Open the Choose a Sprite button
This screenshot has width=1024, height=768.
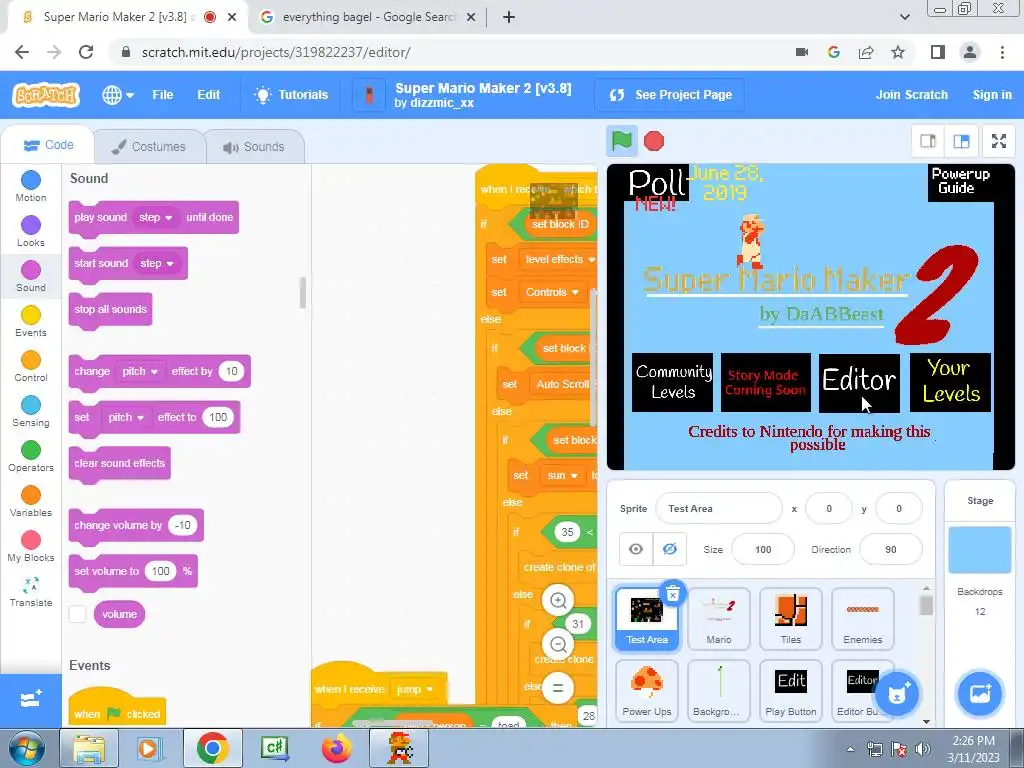click(x=897, y=694)
